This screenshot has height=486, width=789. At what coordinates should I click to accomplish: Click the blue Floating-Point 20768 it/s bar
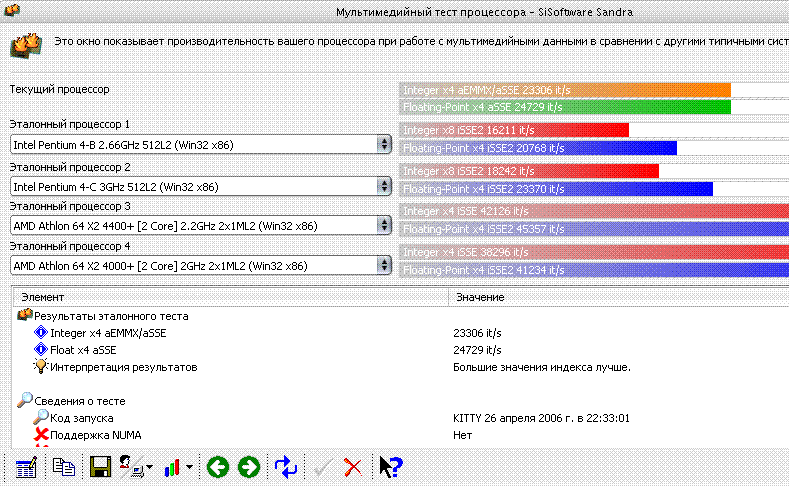click(538, 148)
